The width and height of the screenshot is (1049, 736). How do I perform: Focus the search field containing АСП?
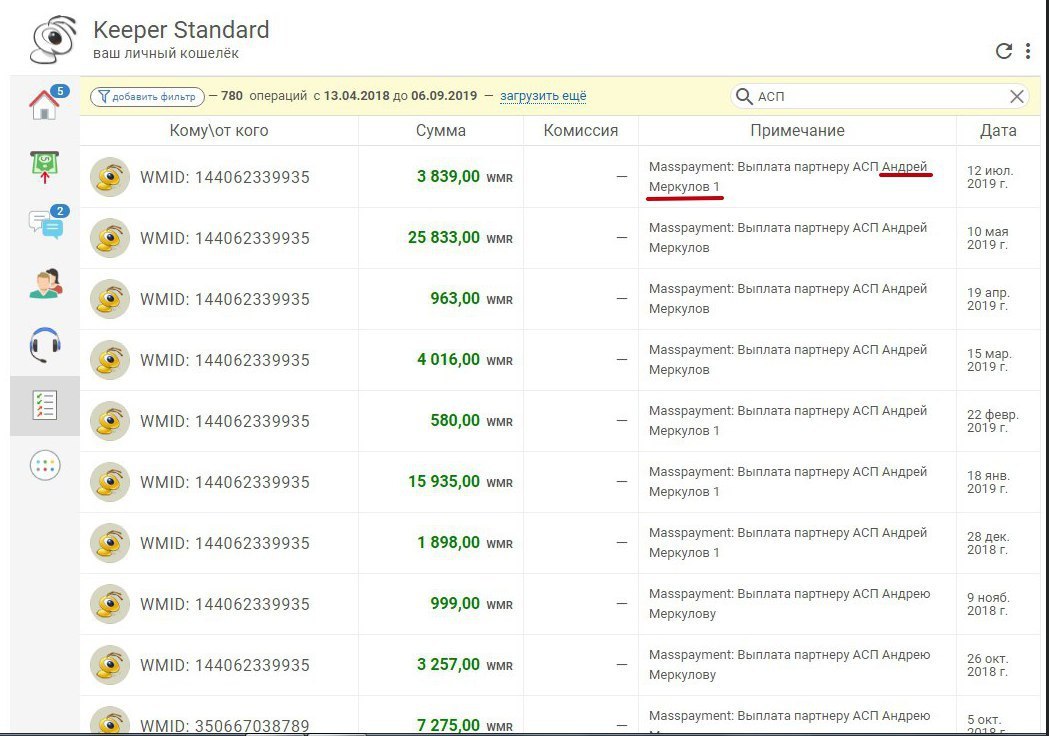tap(880, 96)
